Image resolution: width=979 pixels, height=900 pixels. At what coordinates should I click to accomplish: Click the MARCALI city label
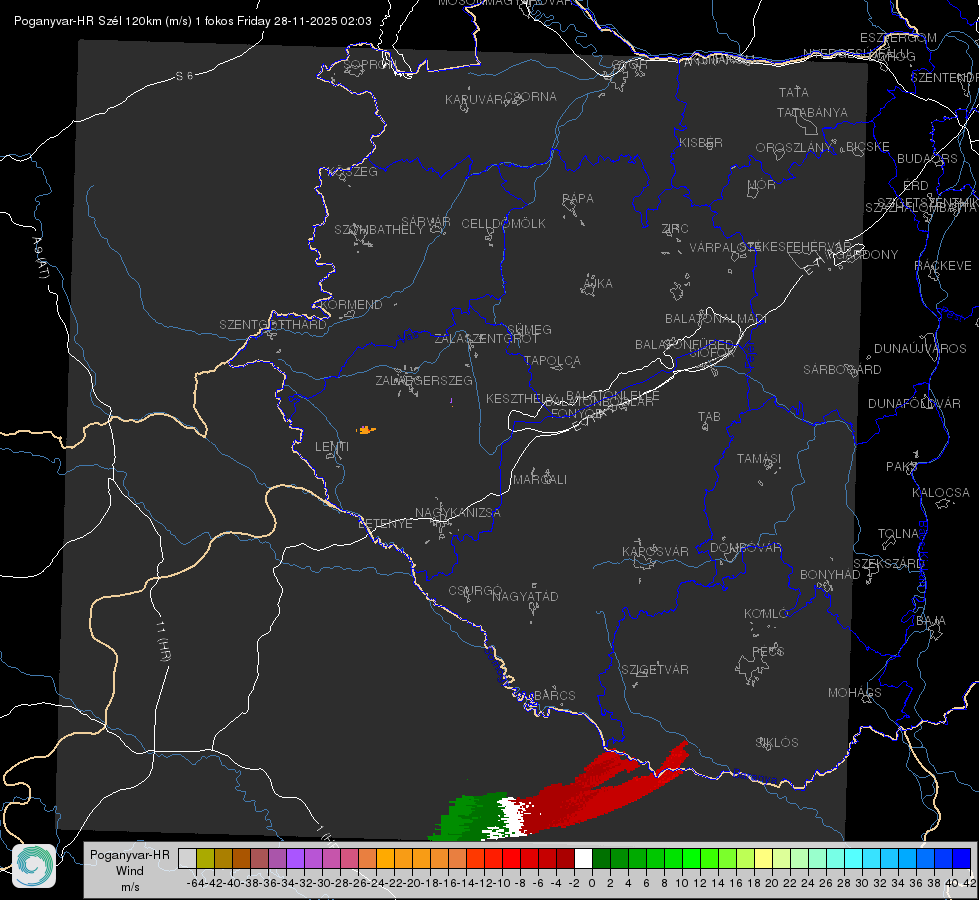point(540,480)
